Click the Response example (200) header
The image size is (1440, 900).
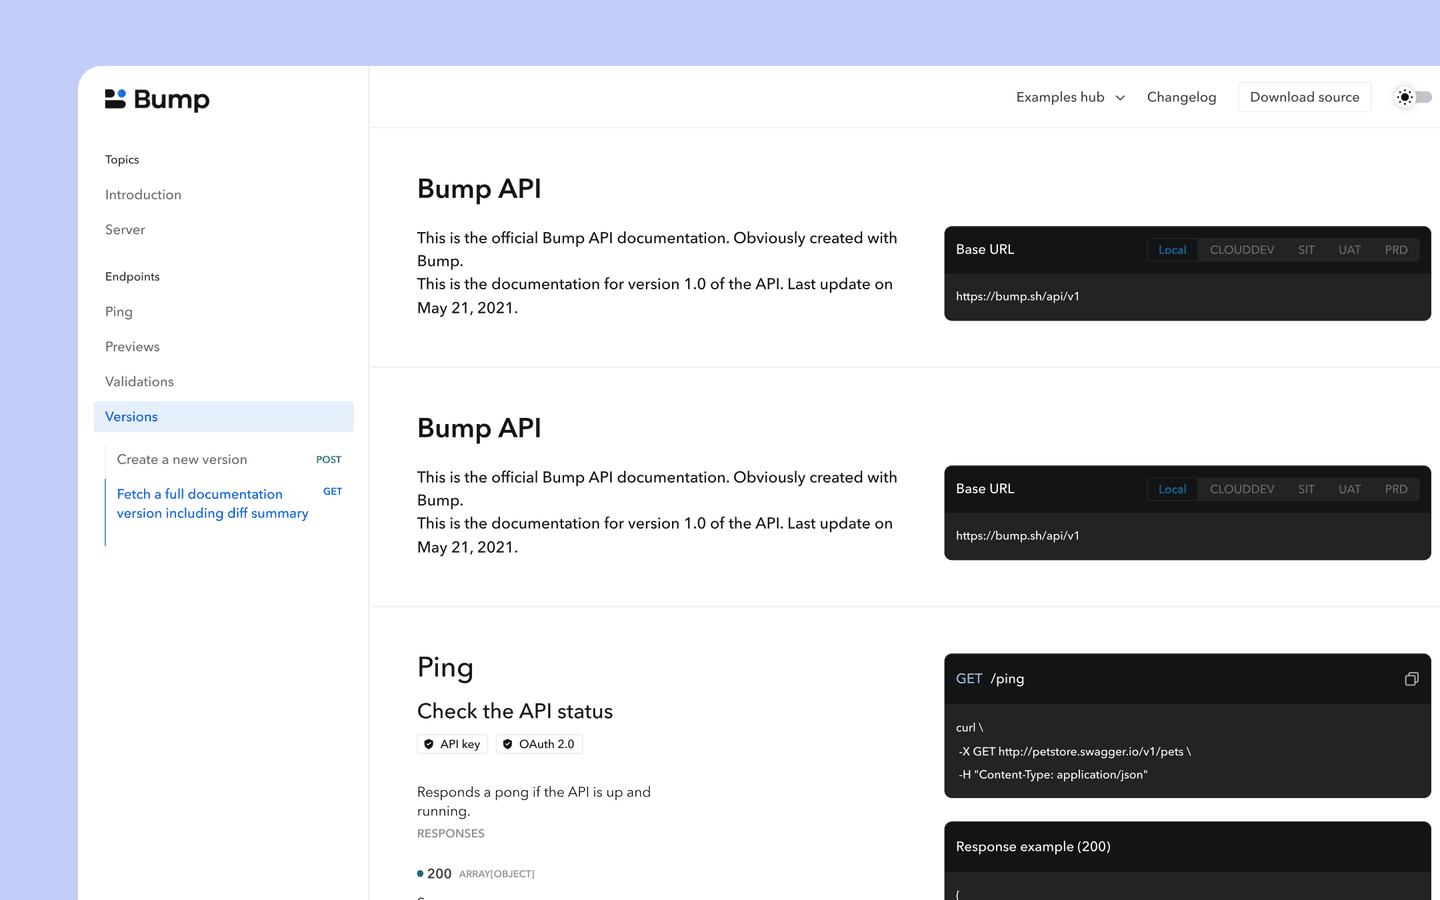pos(1033,847)
